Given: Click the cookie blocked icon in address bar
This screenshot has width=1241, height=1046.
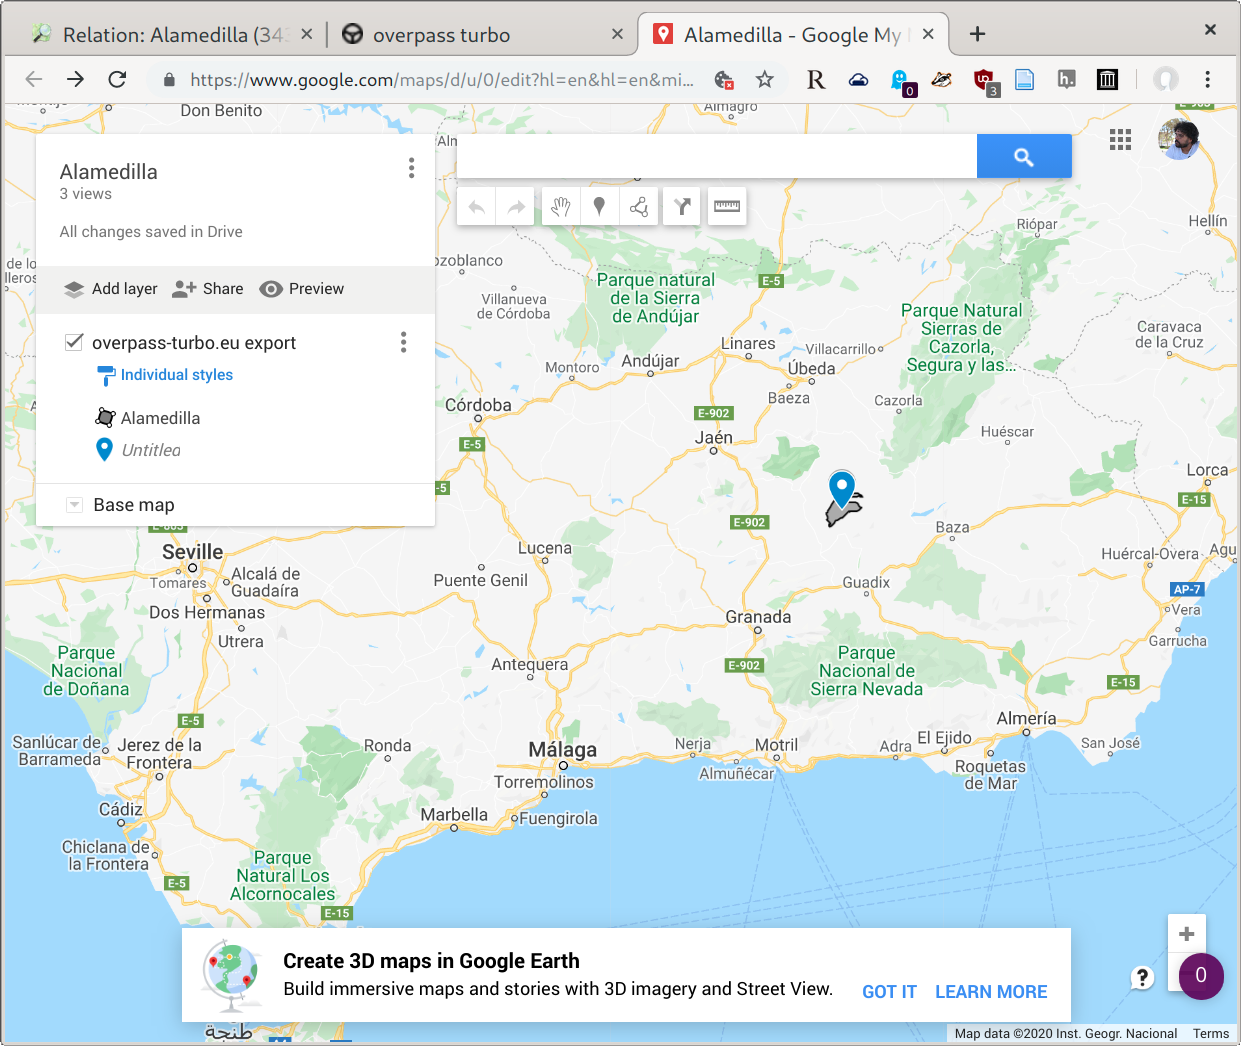Looking at the screenshot, I should tap(724, 79).
